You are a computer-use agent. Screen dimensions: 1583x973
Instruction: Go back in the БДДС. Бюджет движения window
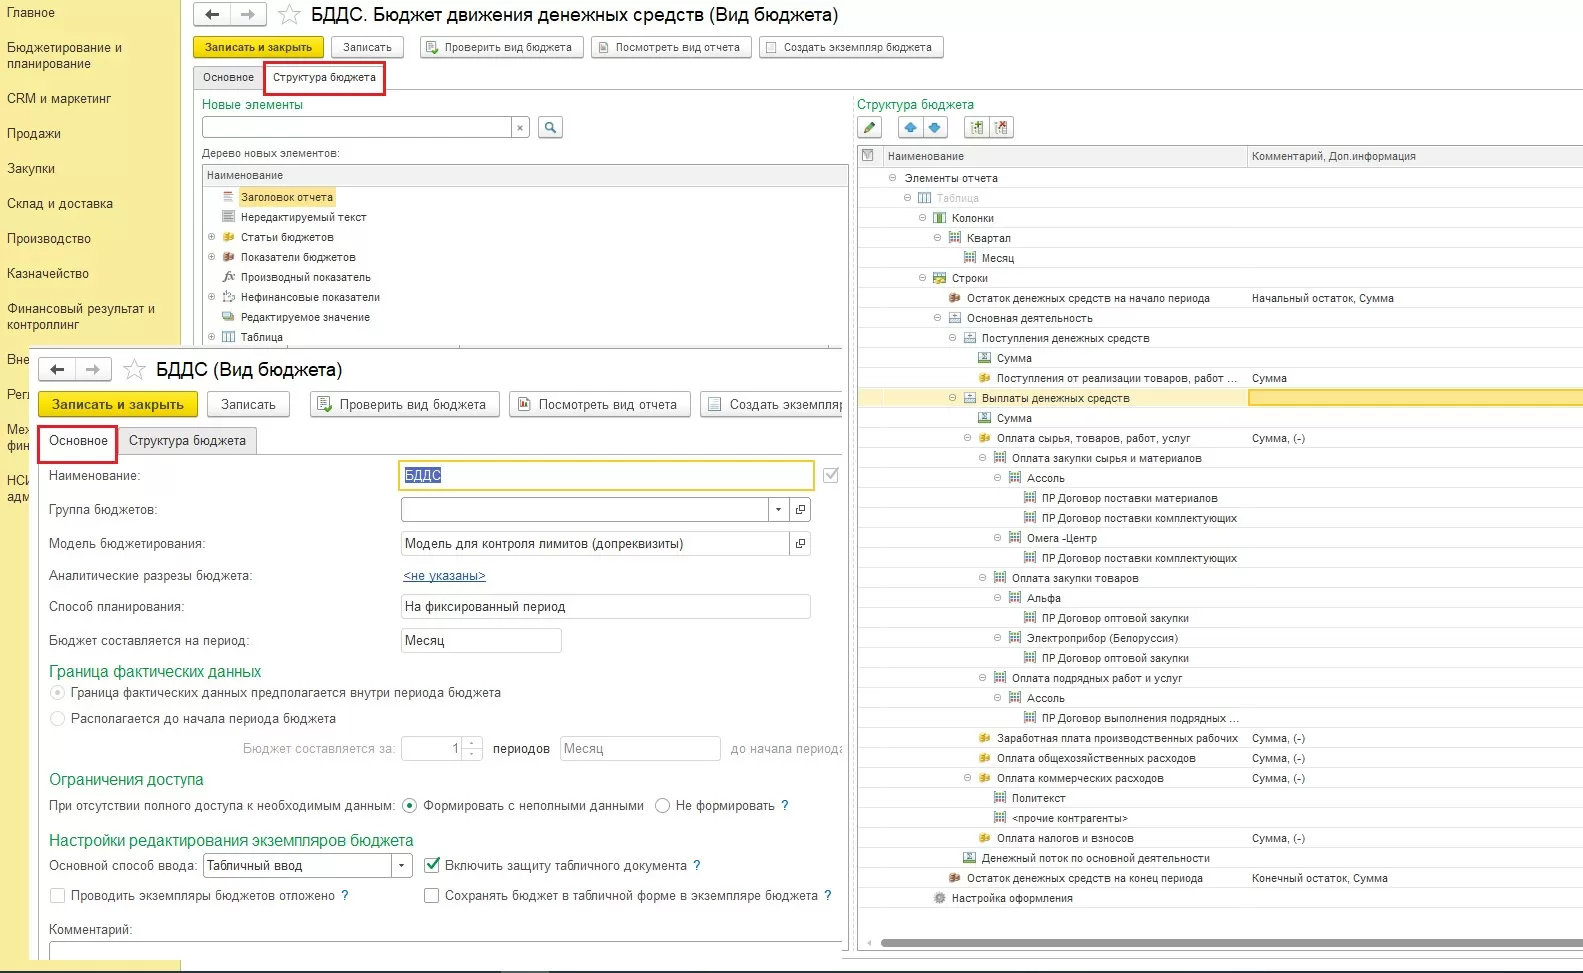pyautogui.click(x=212, y=14)
